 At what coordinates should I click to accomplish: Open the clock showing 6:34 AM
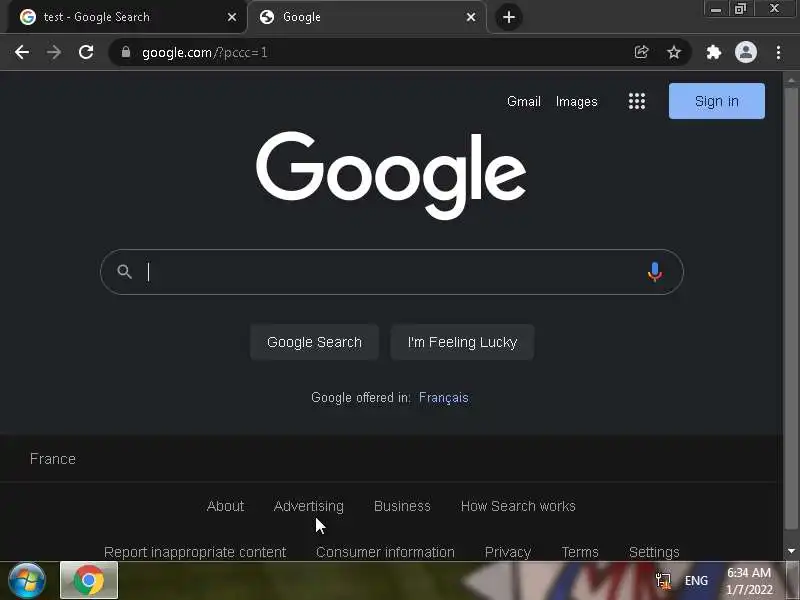[749, 581]
